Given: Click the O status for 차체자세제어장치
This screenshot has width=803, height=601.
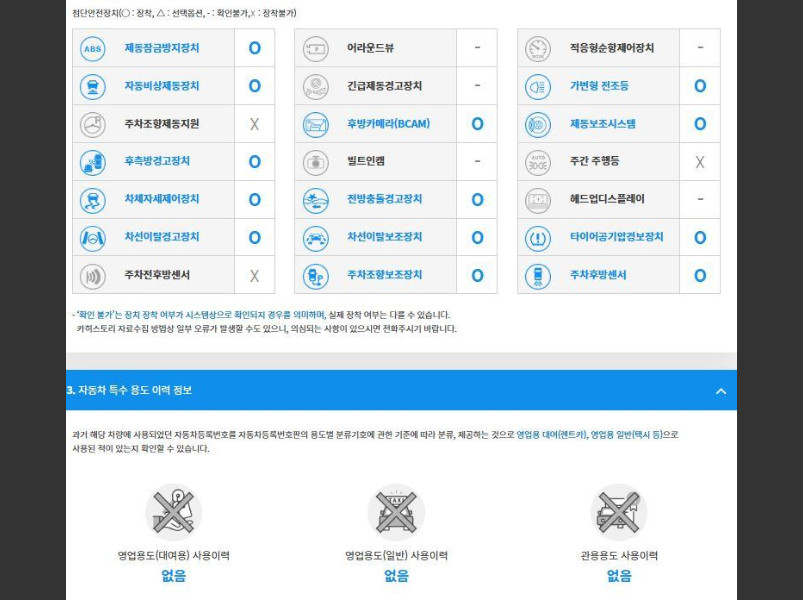Looking at the screenshot, I should pyautogui.click(x=254, y=200).
